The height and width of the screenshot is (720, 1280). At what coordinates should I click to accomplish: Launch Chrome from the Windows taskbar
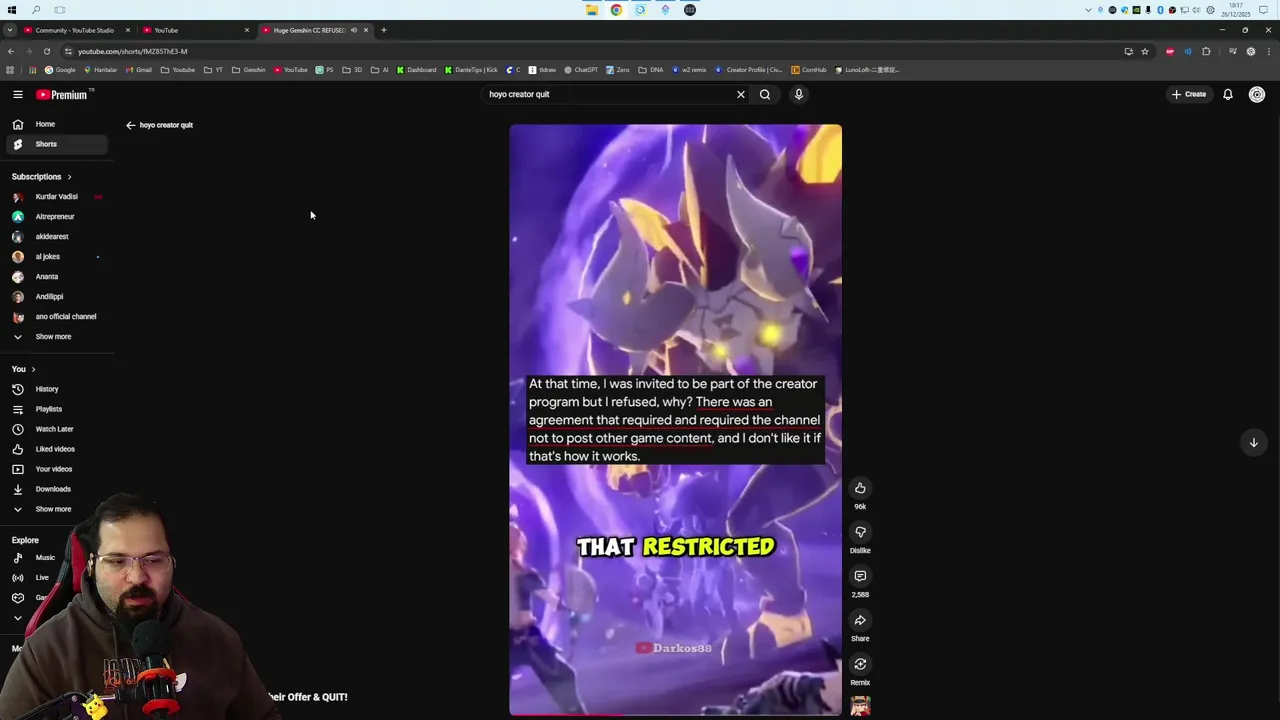pyautogui.click(x=616, y=10)
